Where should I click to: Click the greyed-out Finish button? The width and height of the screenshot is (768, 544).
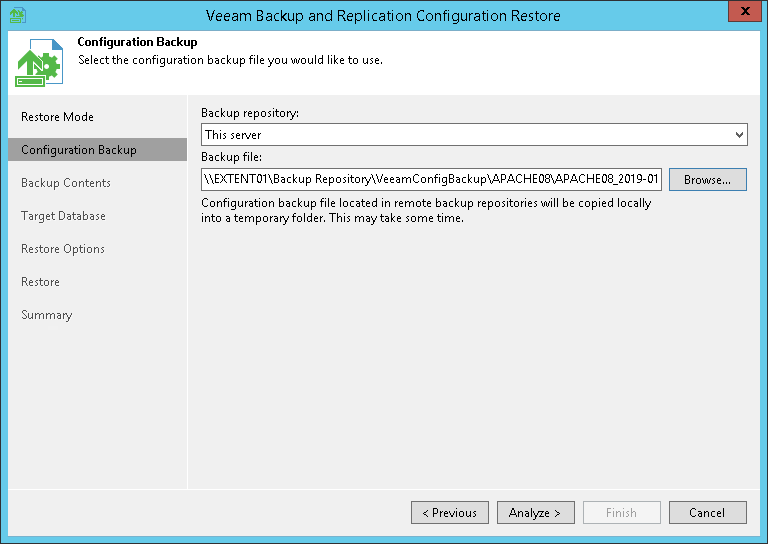click(621, 513)
